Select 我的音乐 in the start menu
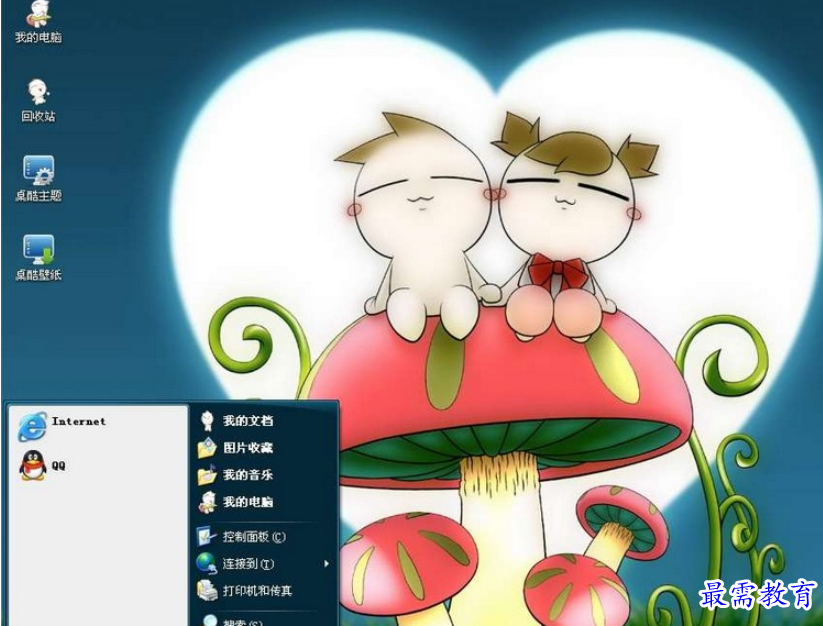The image size is (823, 626). [248, 475]
